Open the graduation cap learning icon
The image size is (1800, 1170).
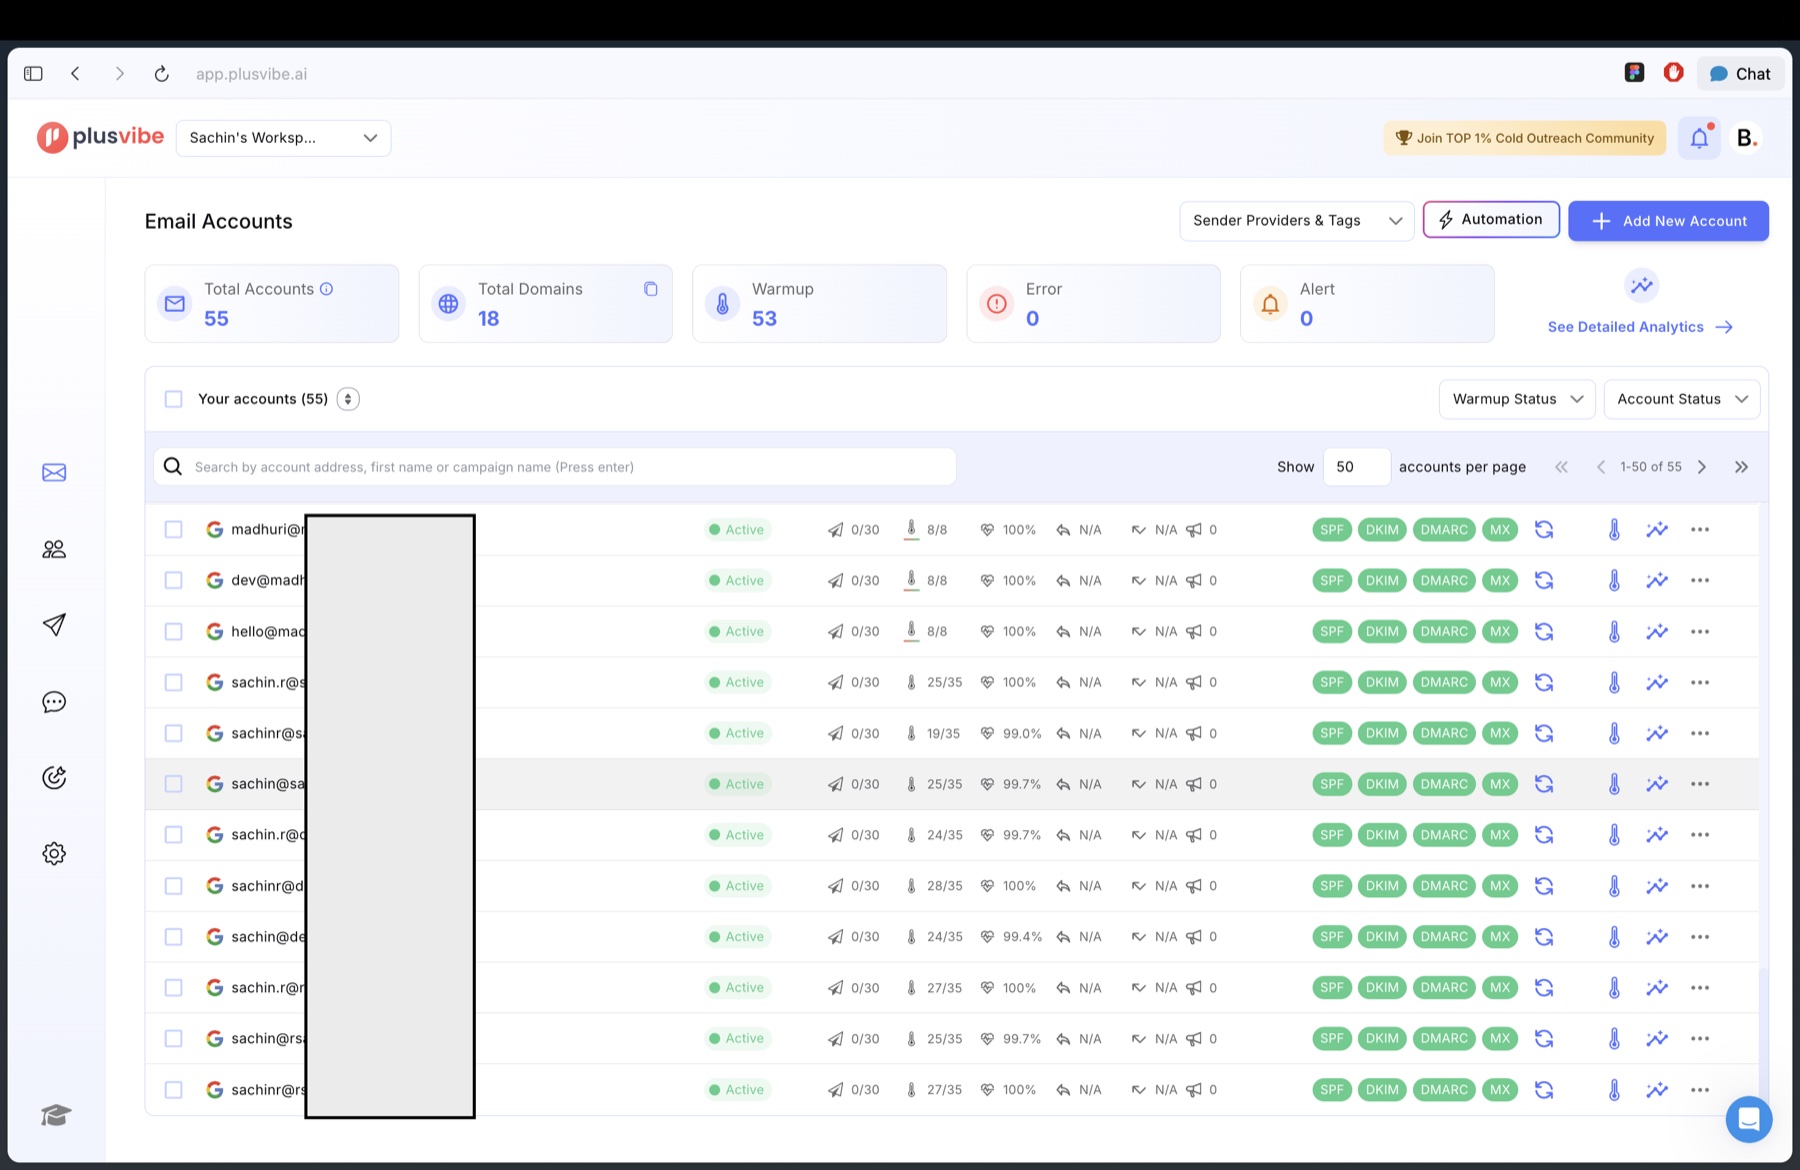click(x=55, y=1115)
